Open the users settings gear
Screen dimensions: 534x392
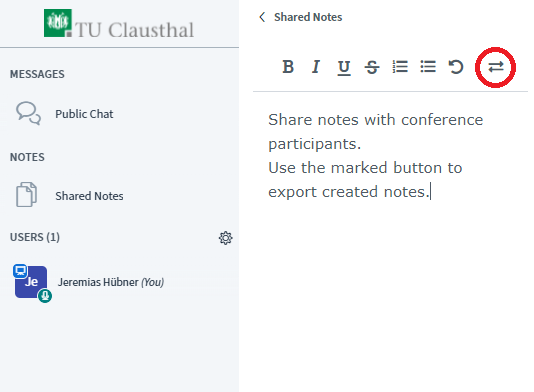click(x=225, y=238)
